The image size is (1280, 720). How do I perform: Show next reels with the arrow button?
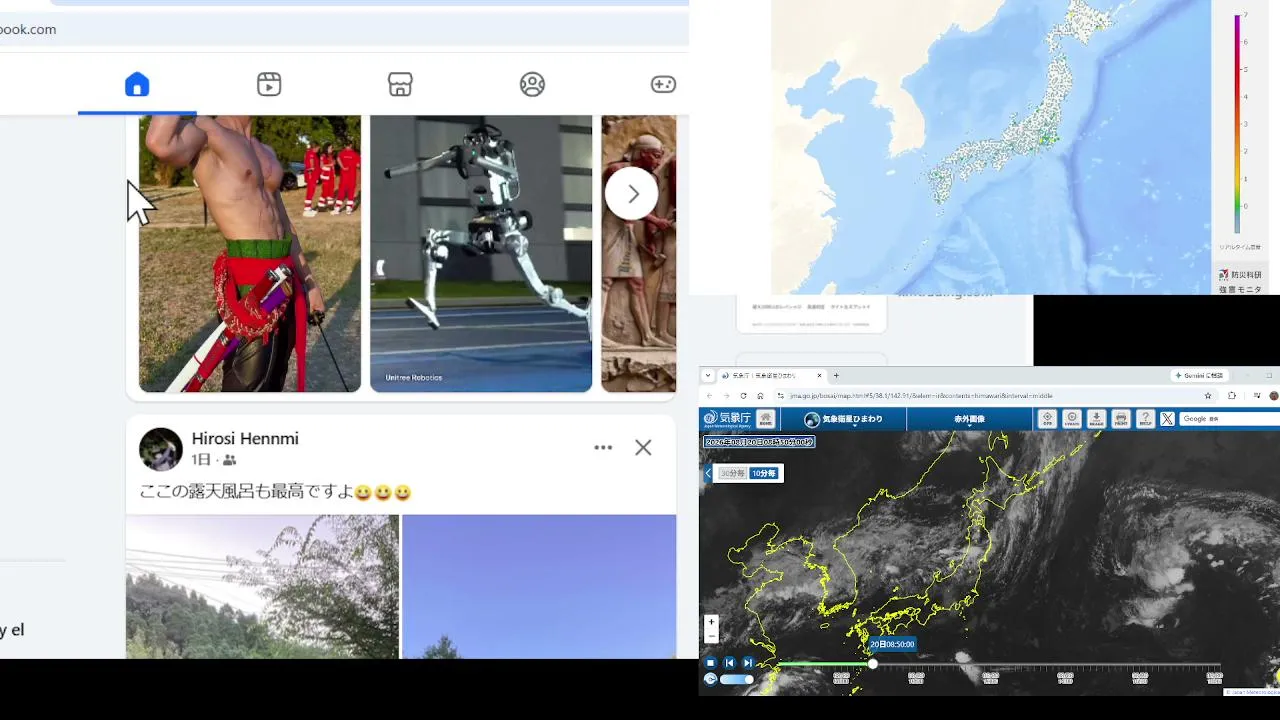click(x=632, y=194)
